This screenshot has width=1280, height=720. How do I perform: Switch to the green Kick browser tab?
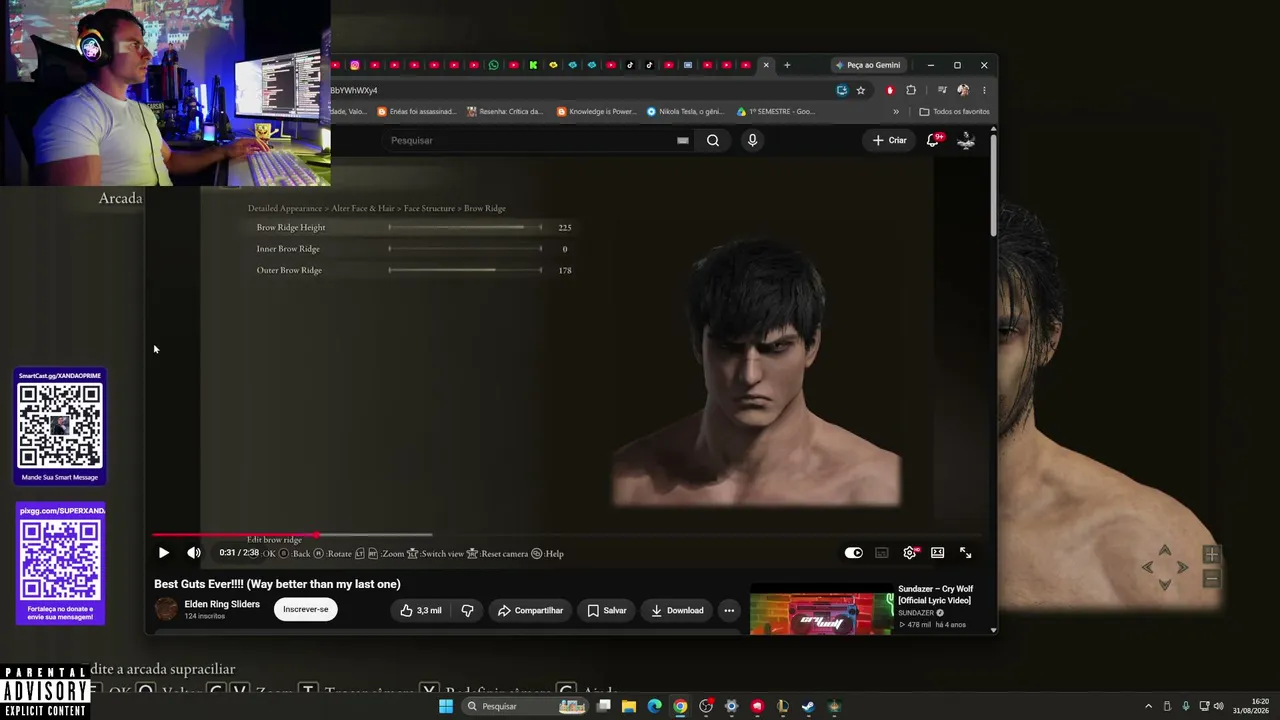coord(533,65)
